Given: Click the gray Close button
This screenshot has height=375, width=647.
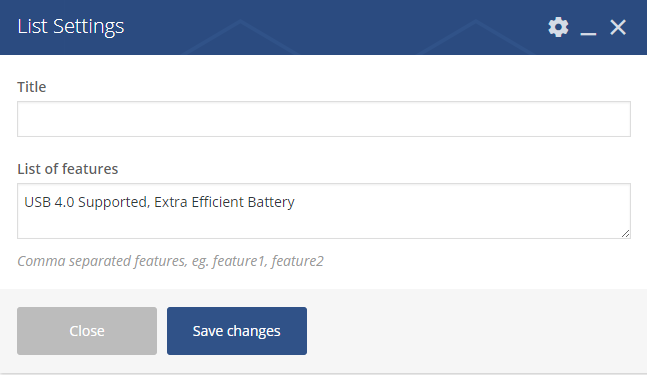Looking at the screenshot, I should point(87,331).
